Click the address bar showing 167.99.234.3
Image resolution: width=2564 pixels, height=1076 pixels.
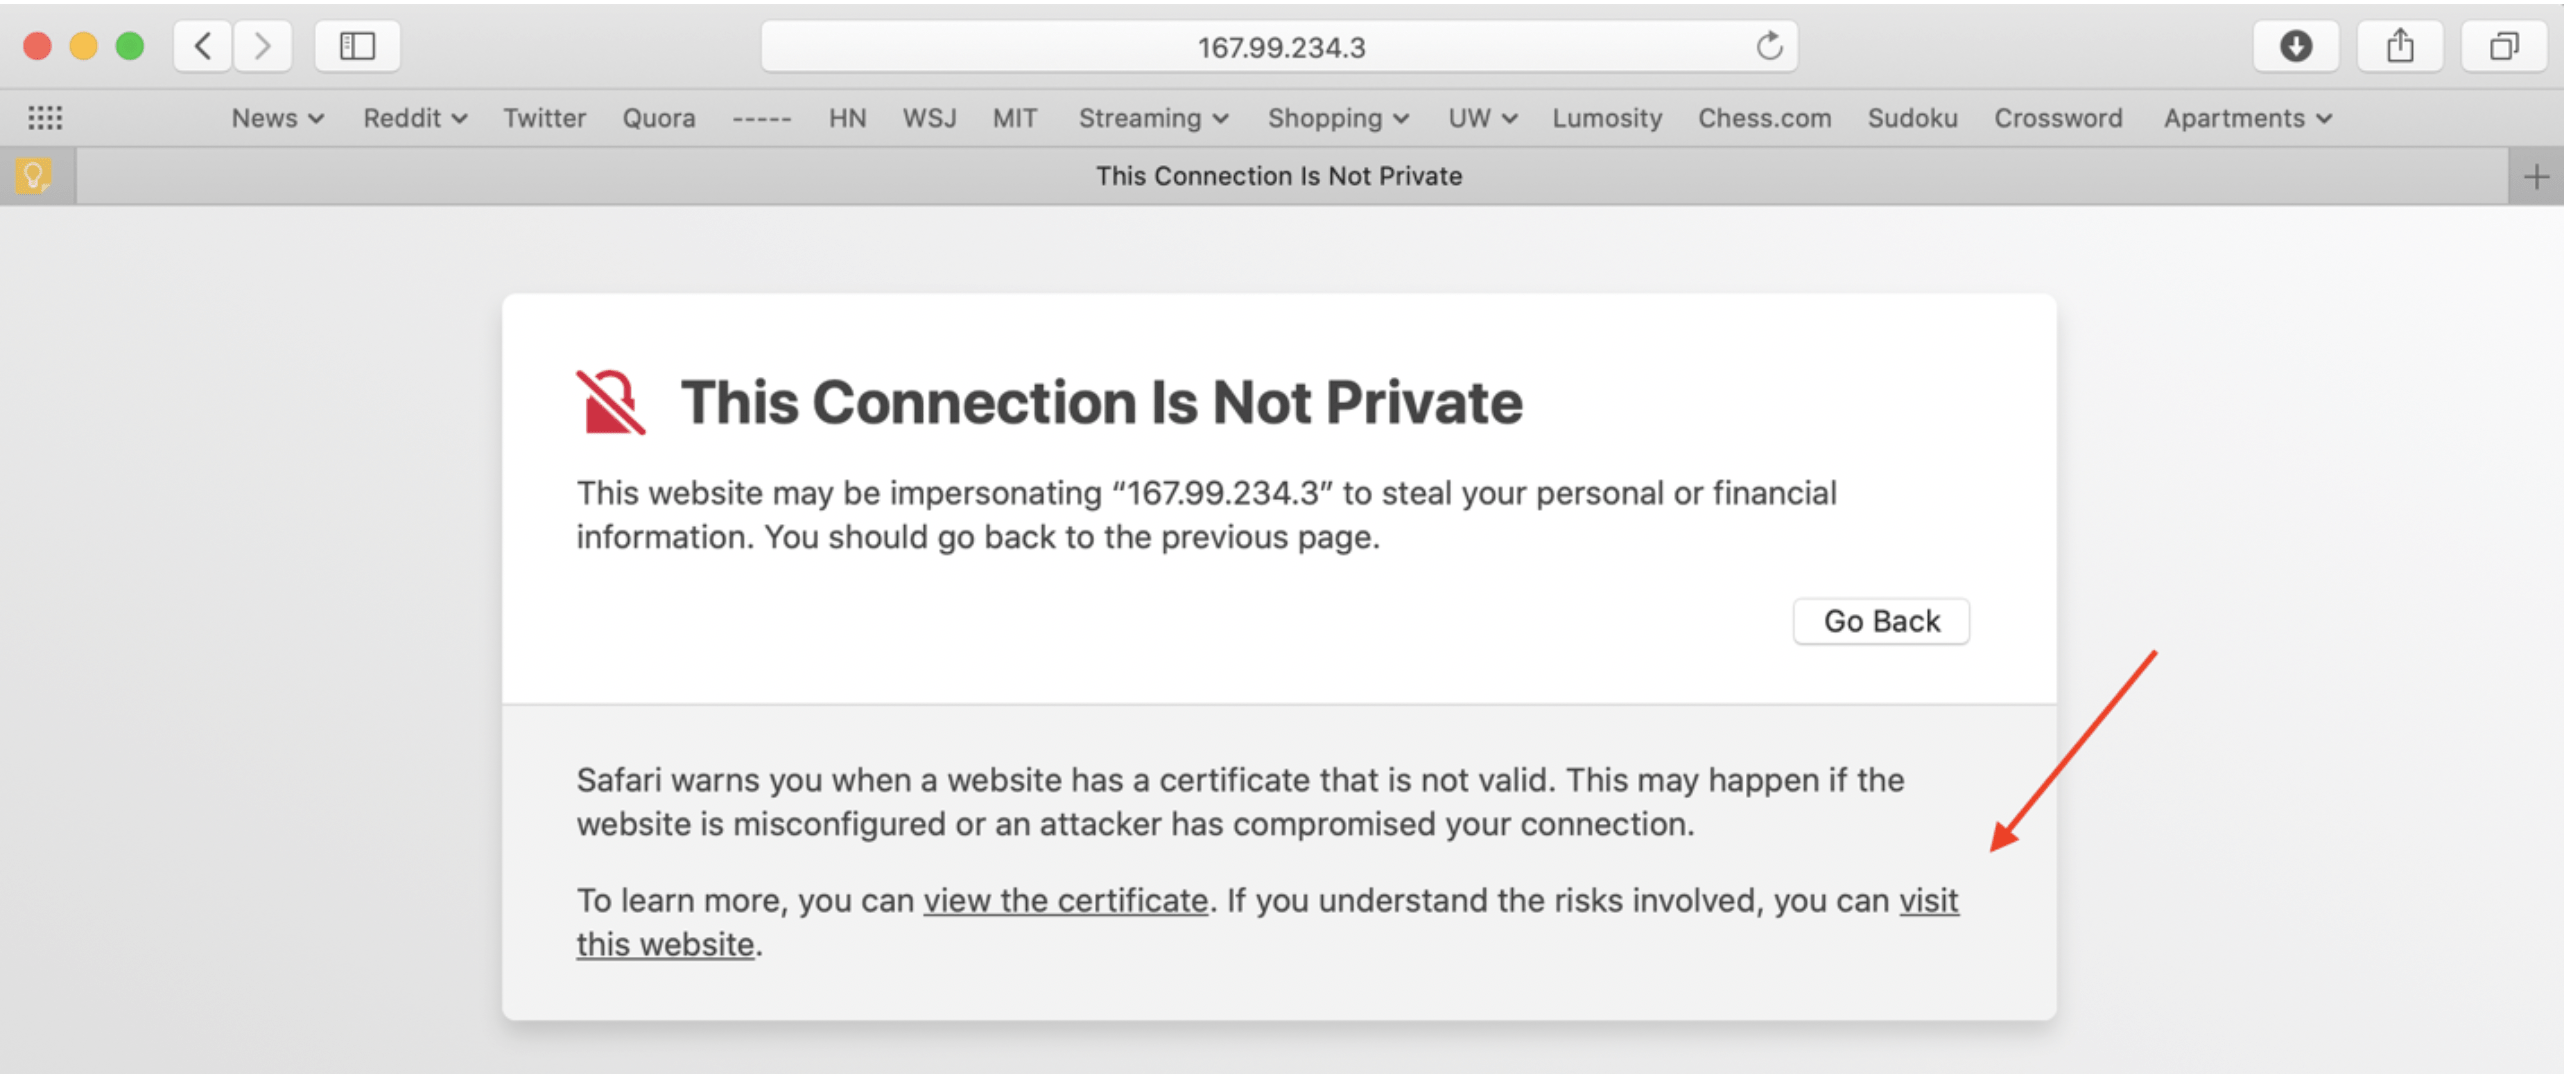pyautogui.click(x=1279, y=47)
